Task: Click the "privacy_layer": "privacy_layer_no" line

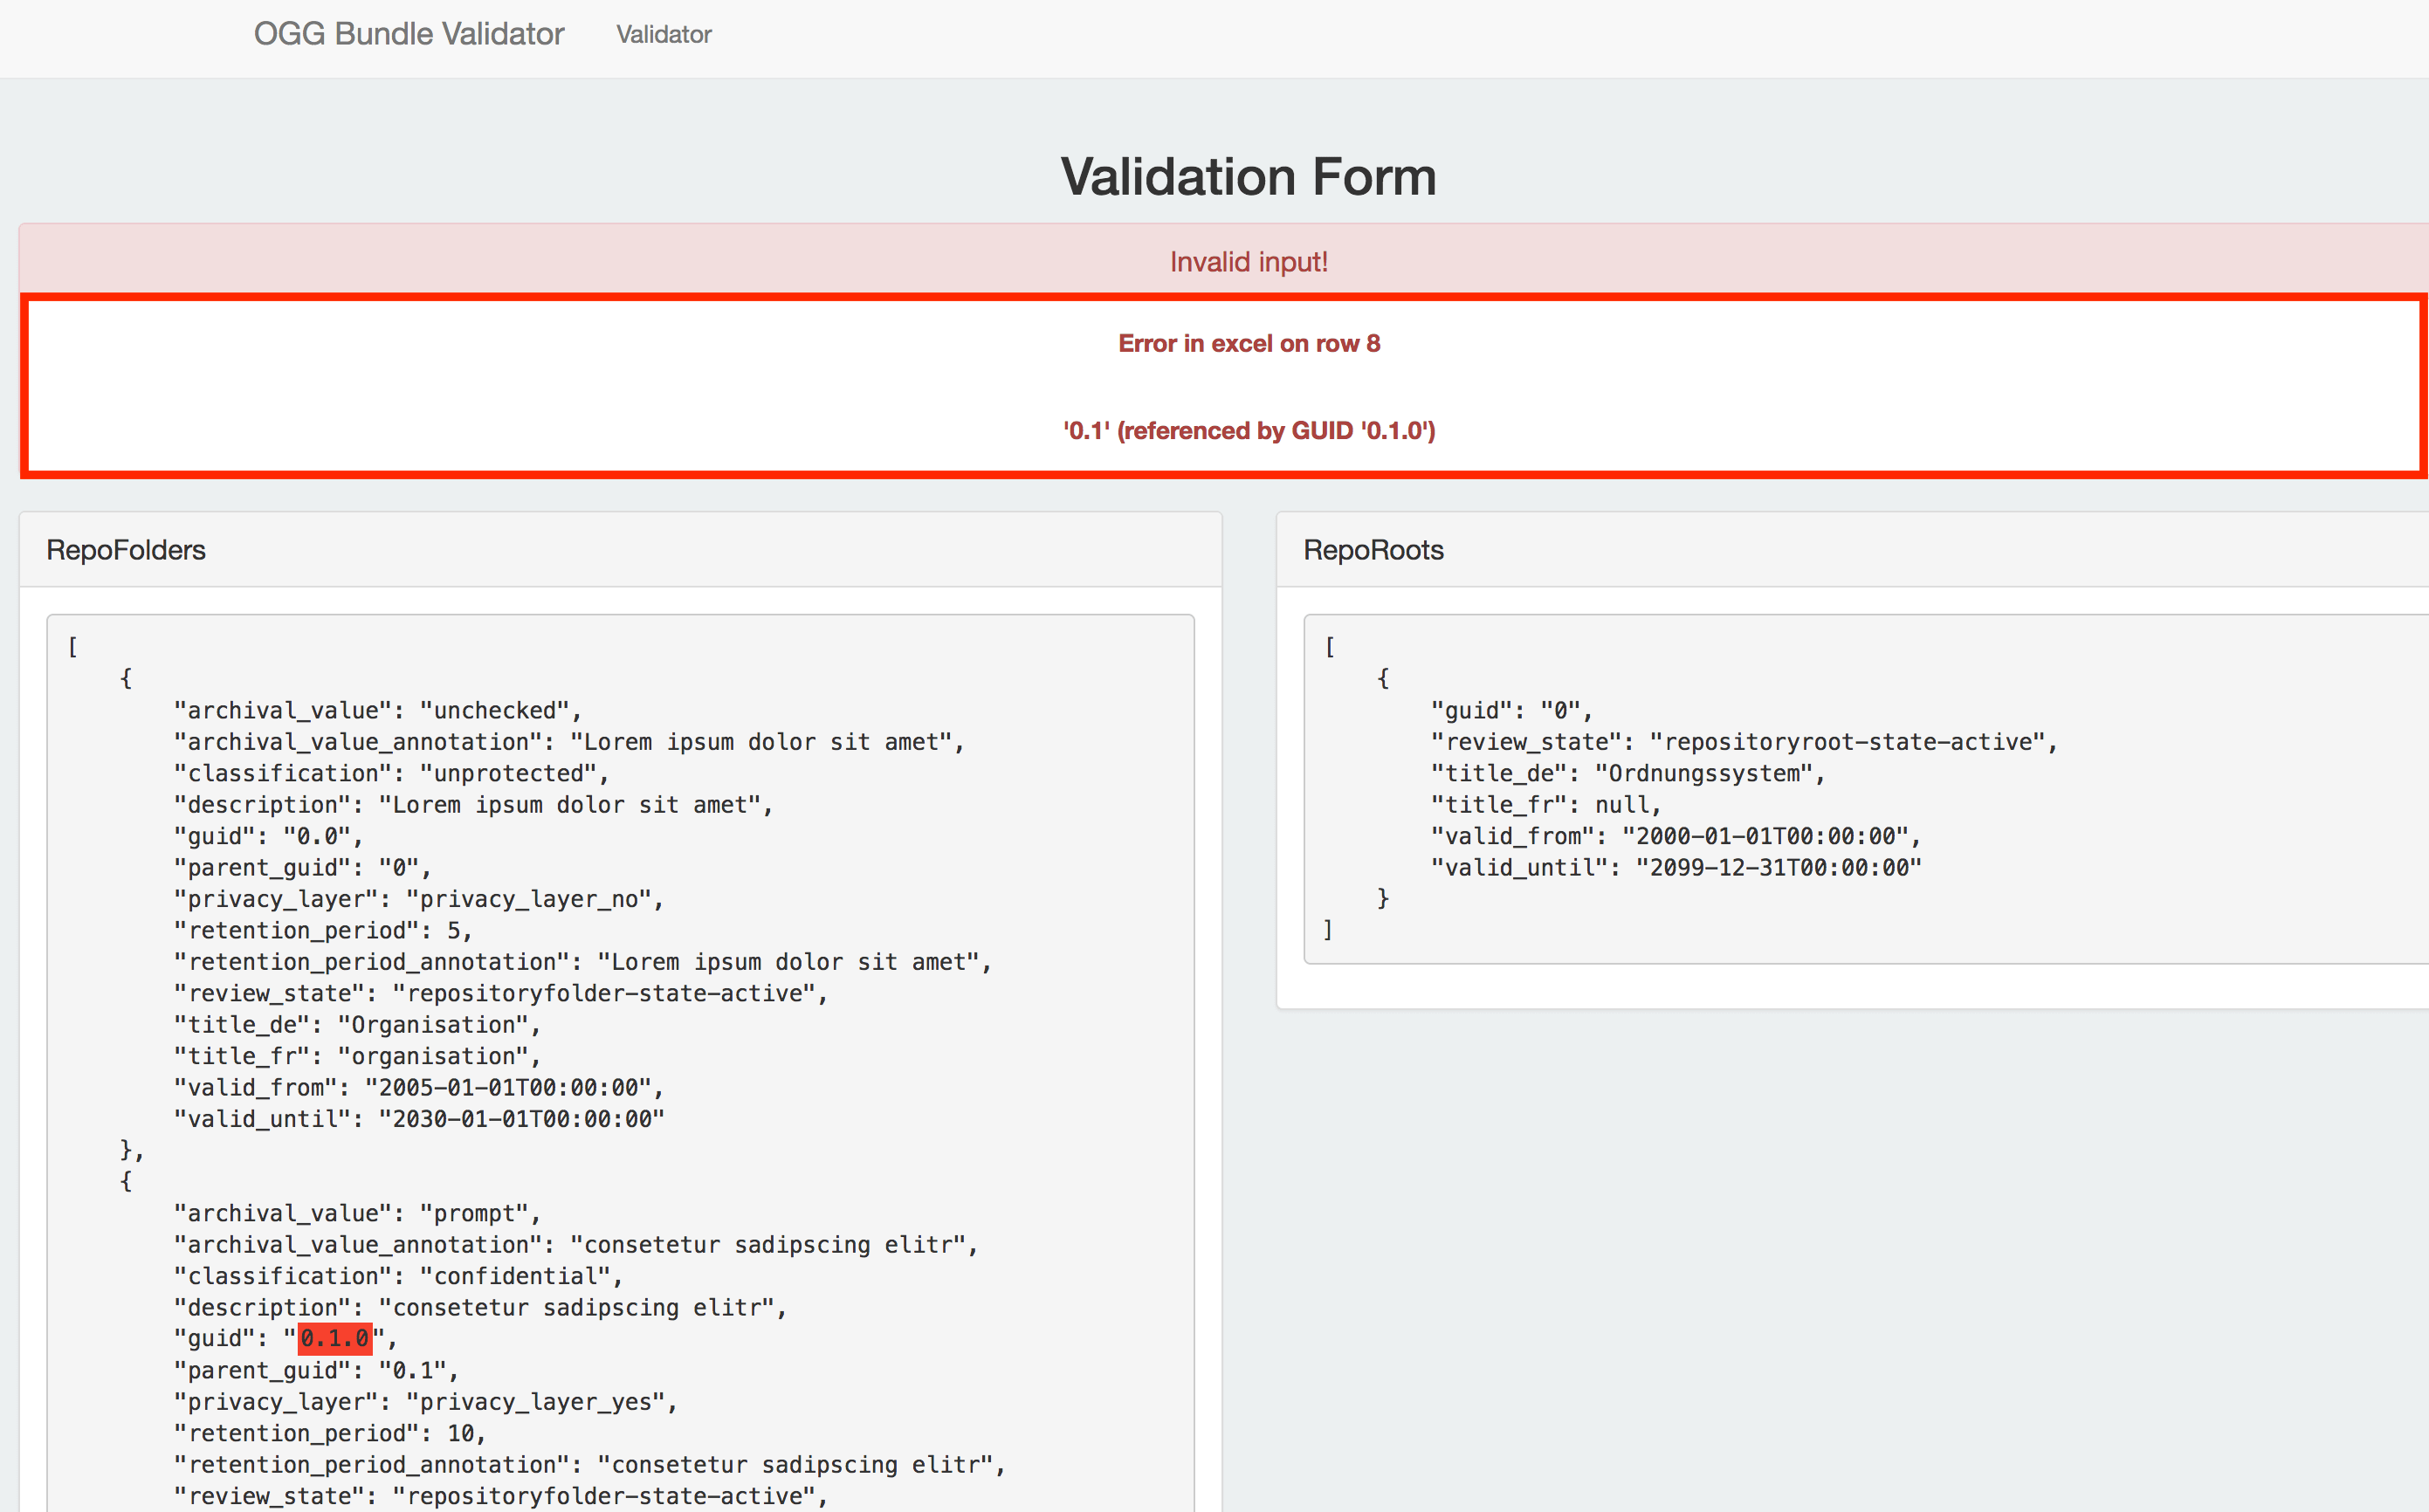Action: point(419,899)
